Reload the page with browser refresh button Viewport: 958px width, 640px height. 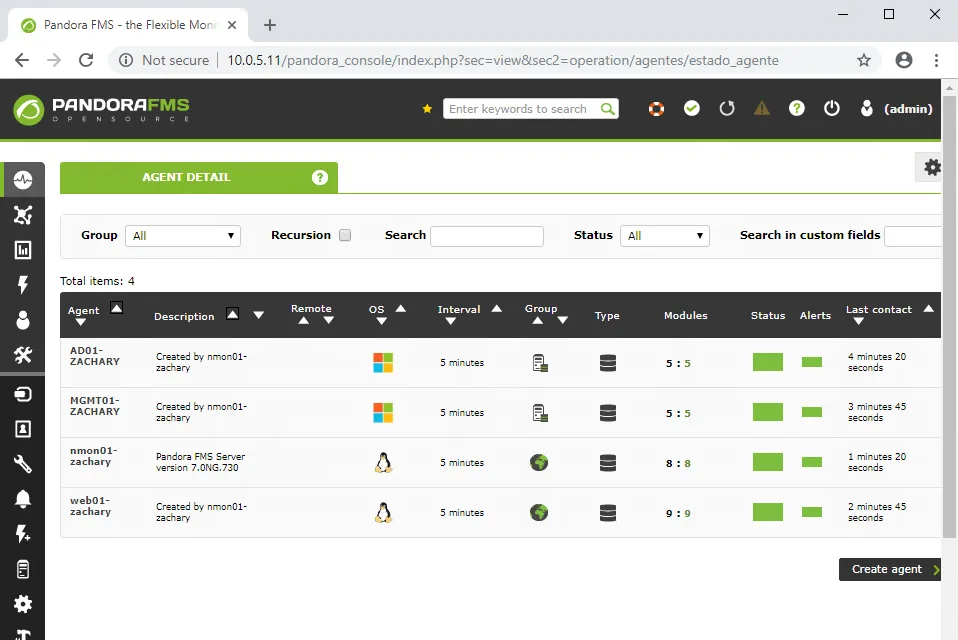click(x=86, y=60)
